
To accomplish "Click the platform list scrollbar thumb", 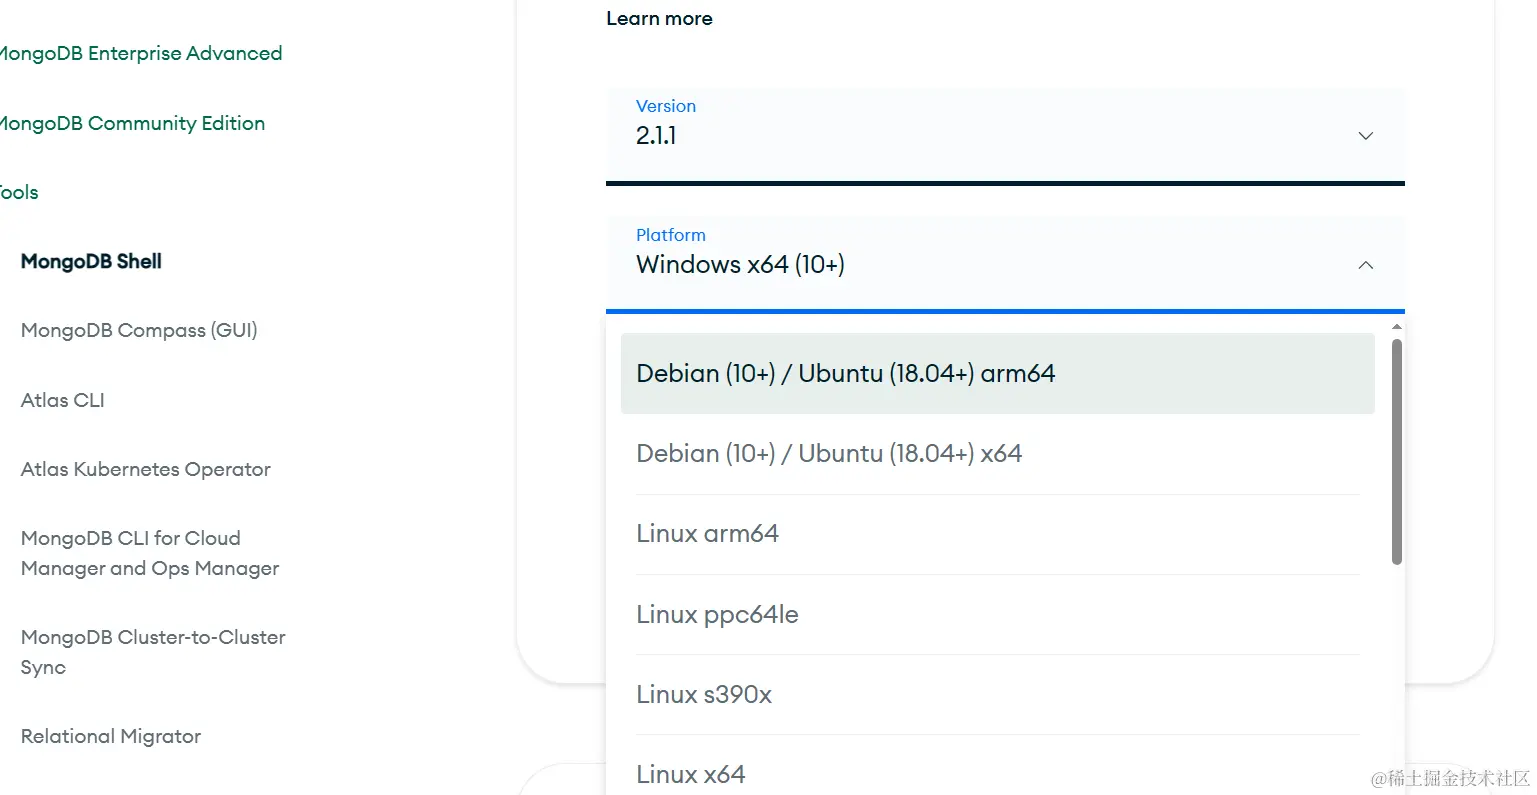I will click(1397, 452).
